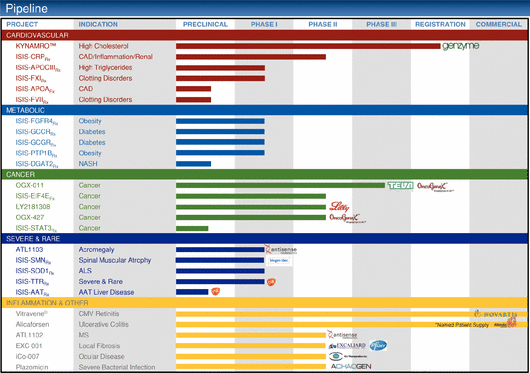Click the METABOLIC section header
Viewport: 530px width, 373px height.
click(x=265, y=110)
